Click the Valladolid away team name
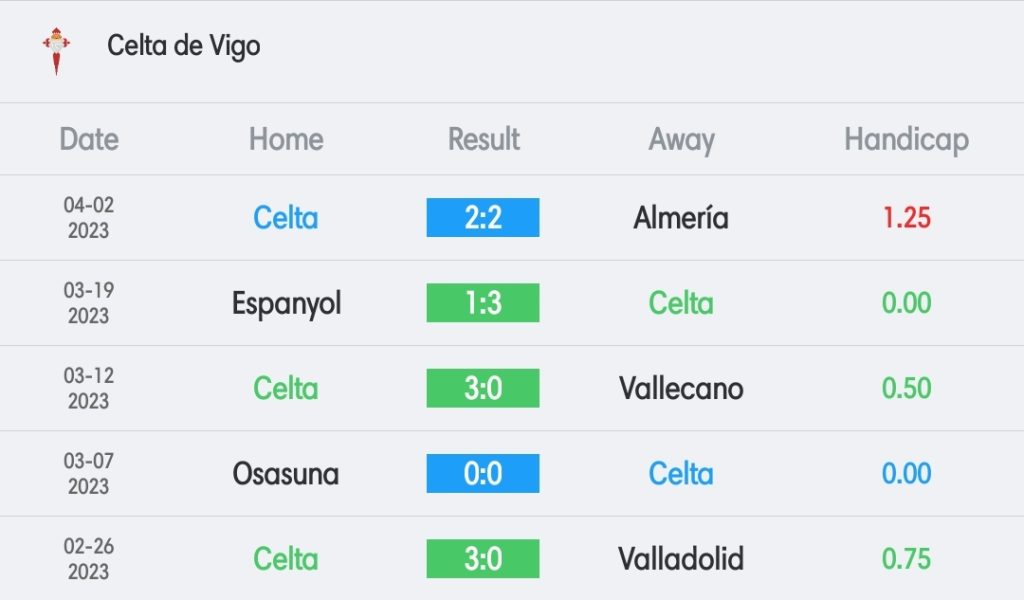The height and width of the screenshot is (600, 1024). click(681, 559)
